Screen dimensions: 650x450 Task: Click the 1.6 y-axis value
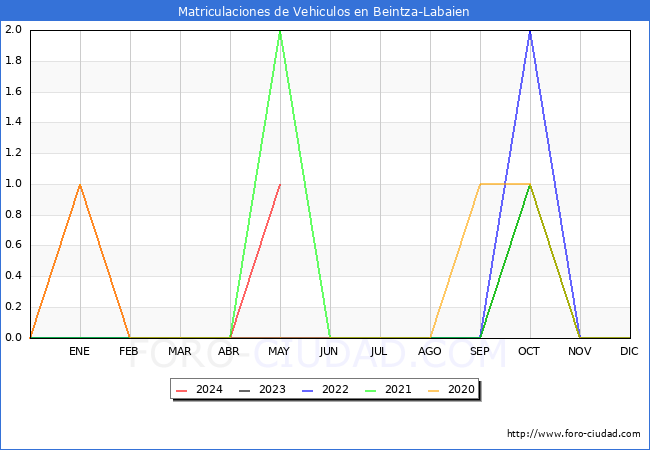click(13, 91)
